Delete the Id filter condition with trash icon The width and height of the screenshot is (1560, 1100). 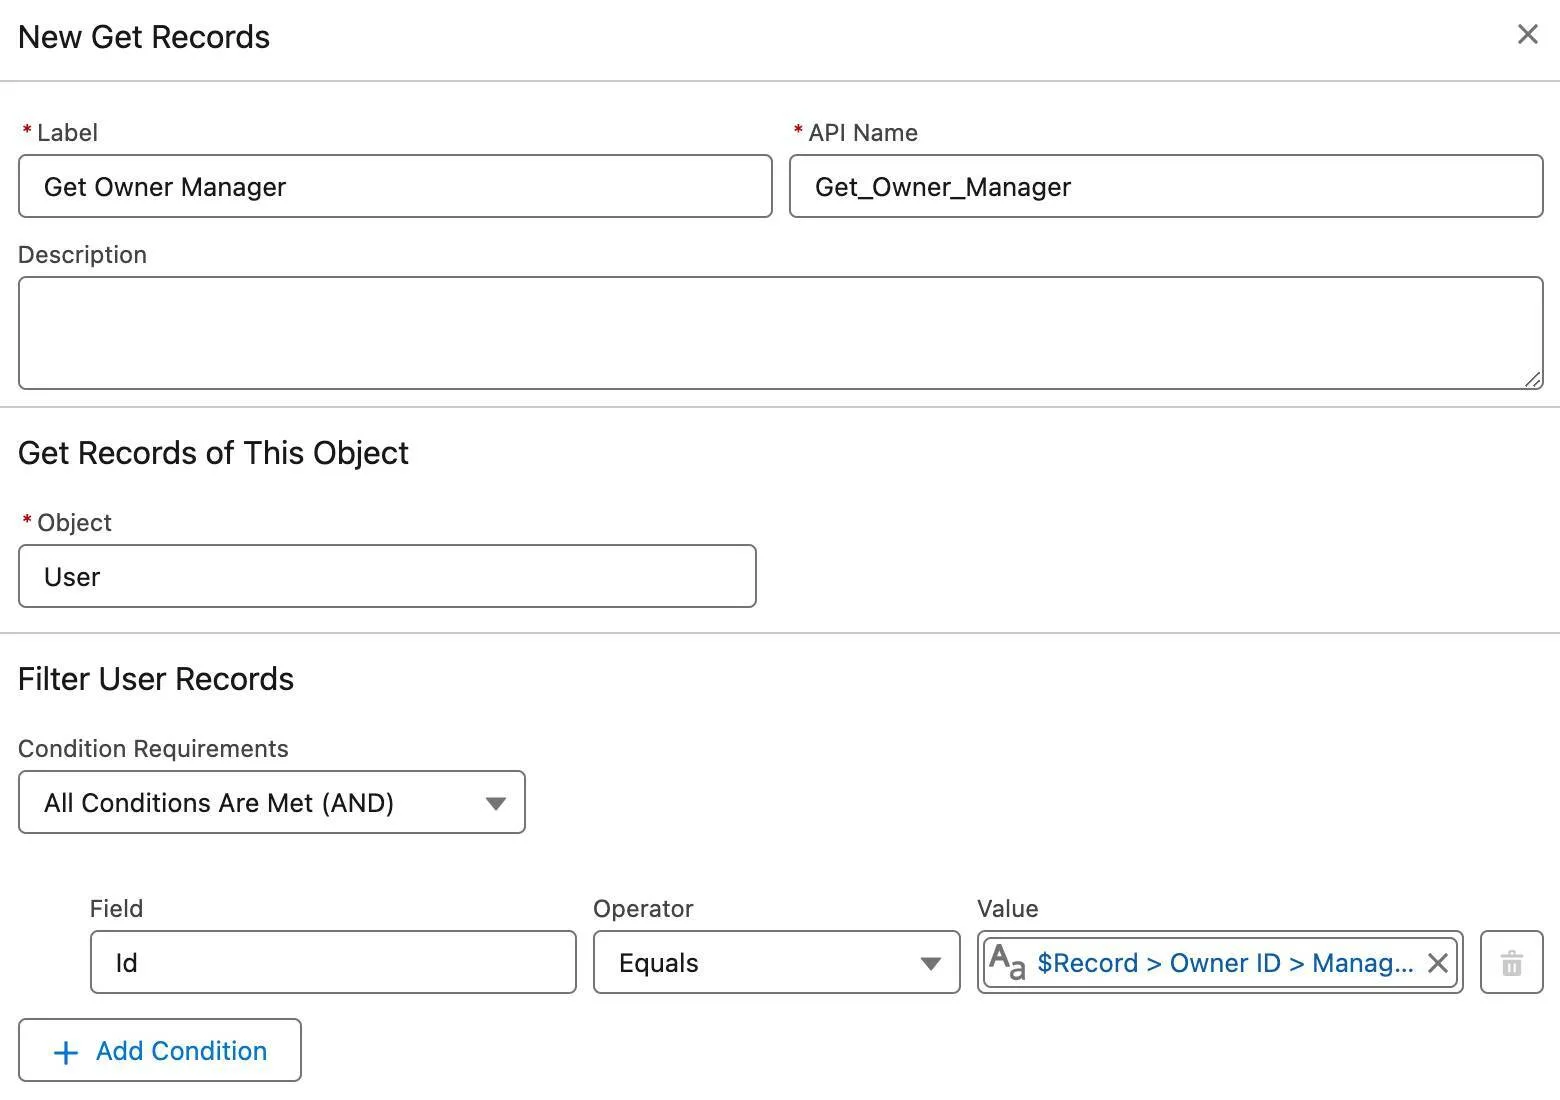[x=1511, y=963]
